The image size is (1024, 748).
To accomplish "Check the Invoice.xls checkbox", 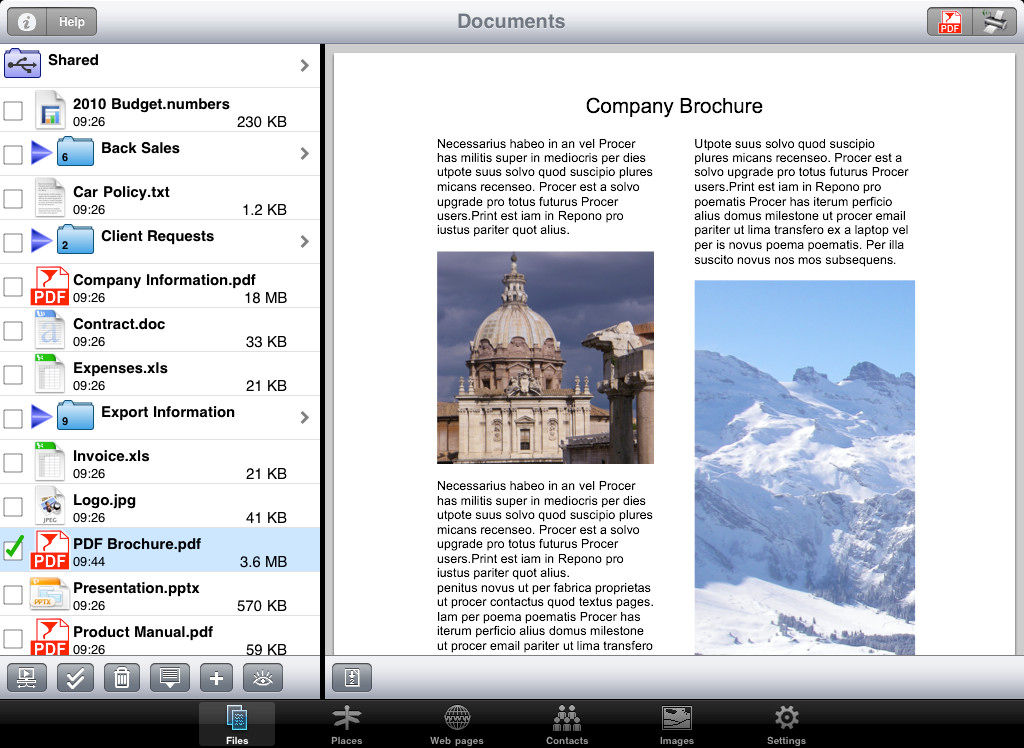I will (13, 463).
